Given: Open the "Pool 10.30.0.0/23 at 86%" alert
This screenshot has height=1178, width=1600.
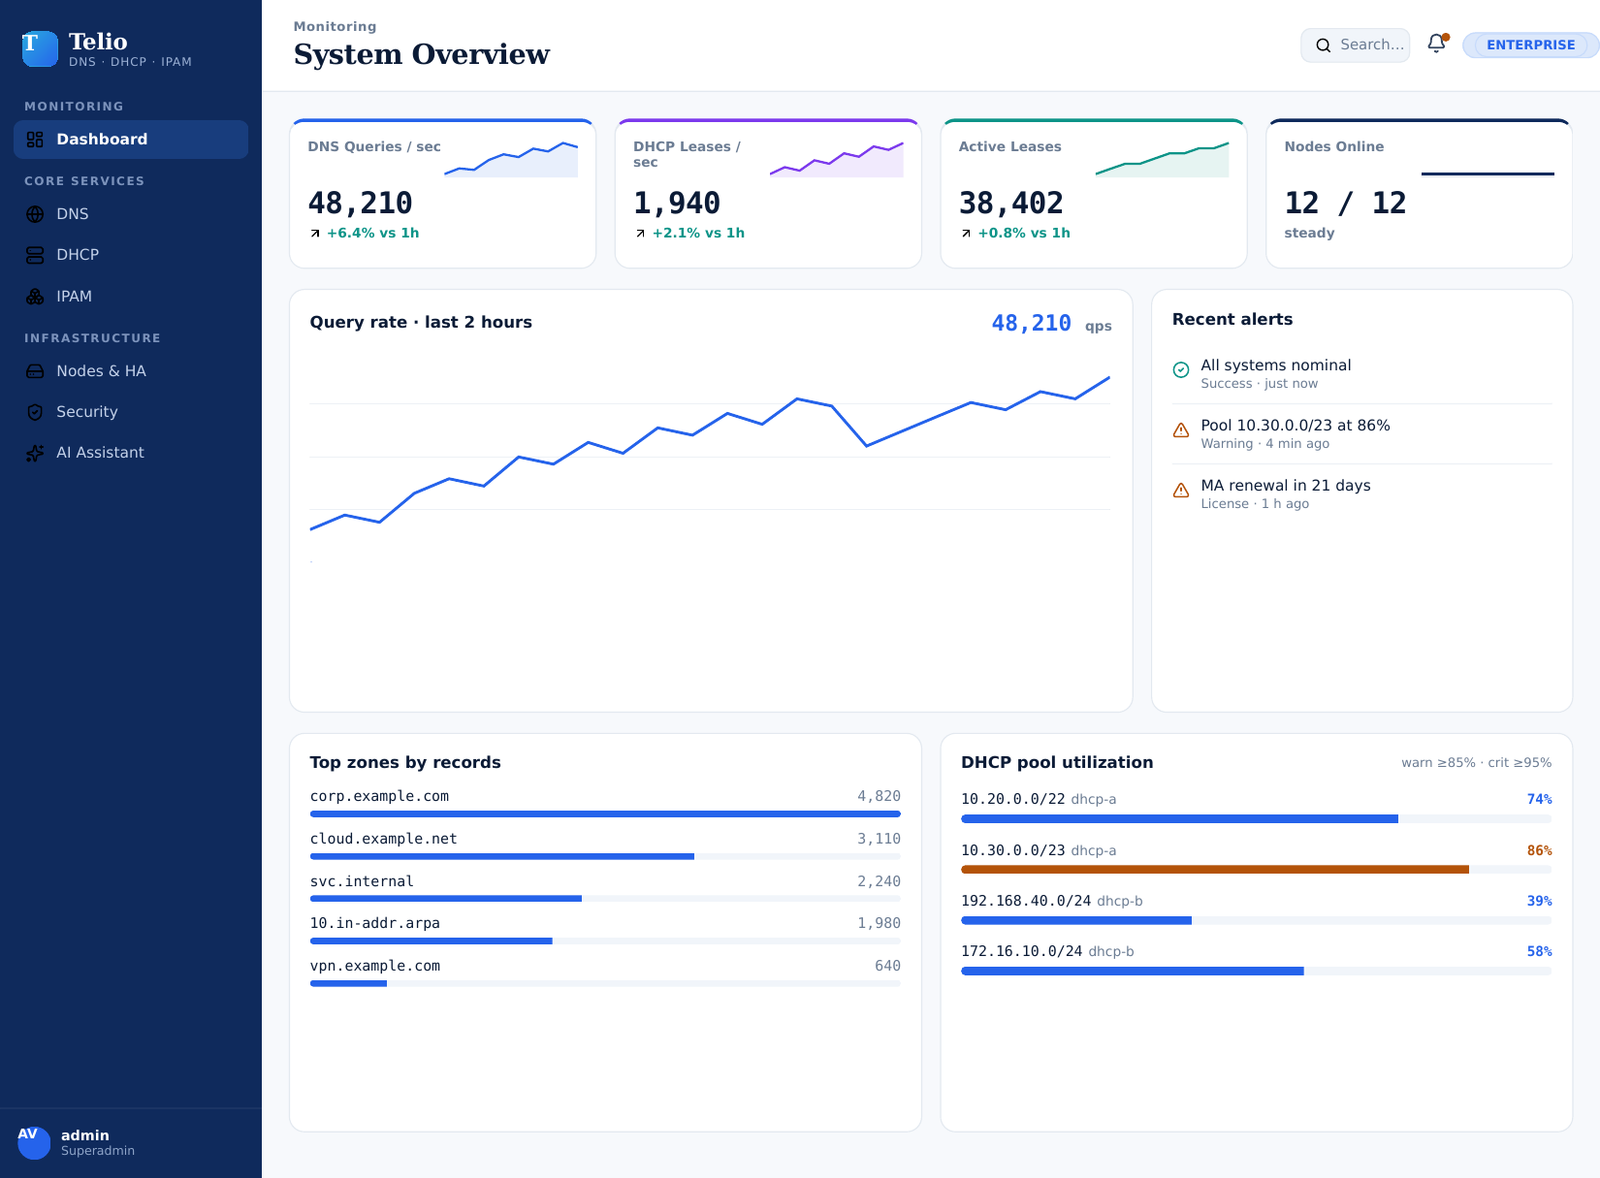Looking at the screenshot, I should (x=1362, y=434).
